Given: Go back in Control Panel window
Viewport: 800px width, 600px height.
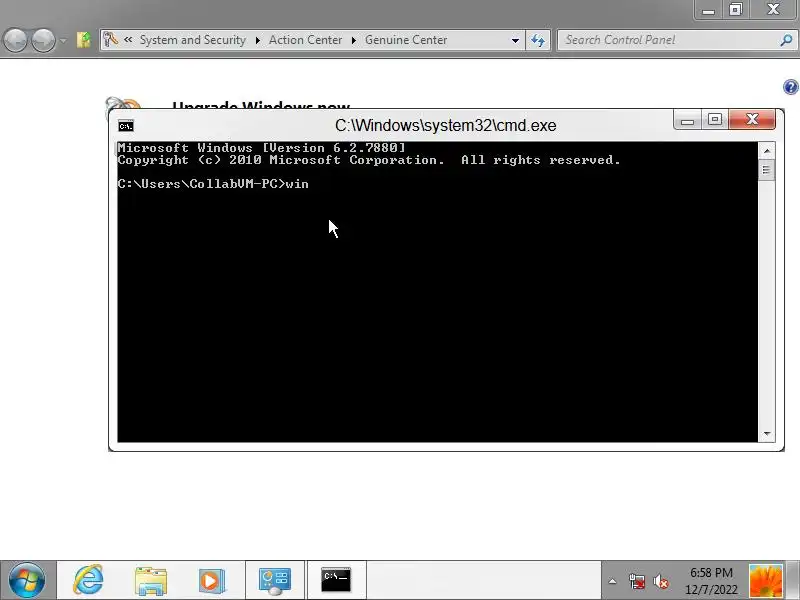Looking at the screenshot, I should (x=15, y=40).
